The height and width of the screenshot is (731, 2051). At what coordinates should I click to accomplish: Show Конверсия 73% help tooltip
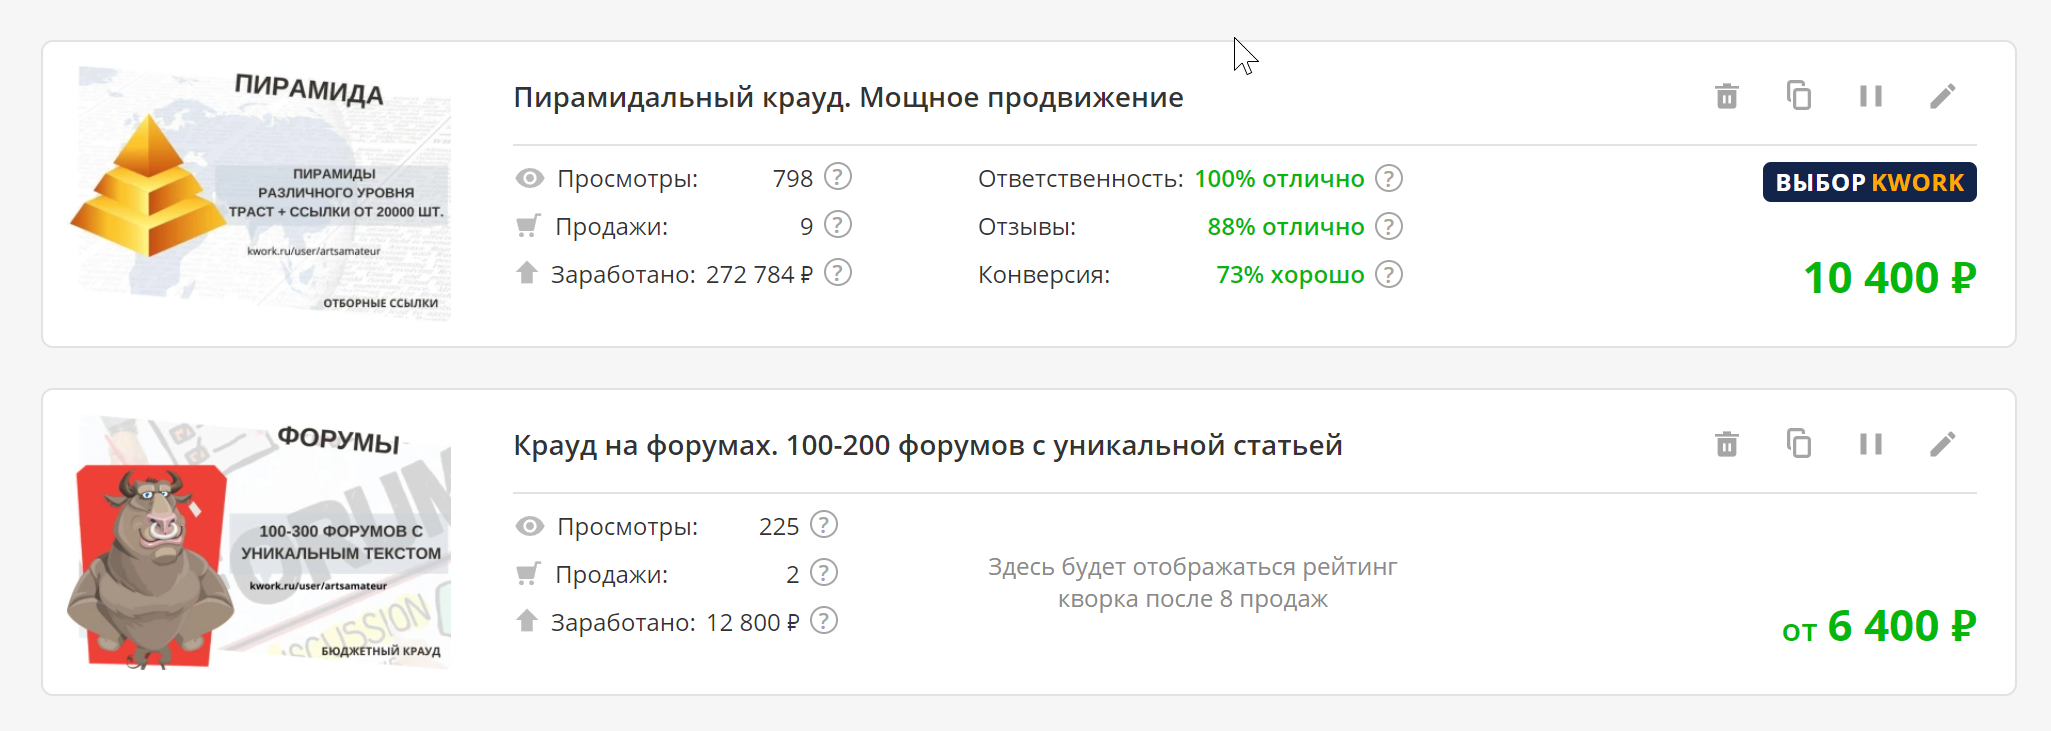[x=1388, y=275]
